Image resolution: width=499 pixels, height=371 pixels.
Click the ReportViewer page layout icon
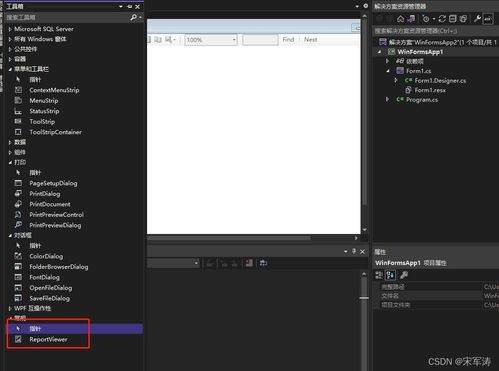[158, 40]
